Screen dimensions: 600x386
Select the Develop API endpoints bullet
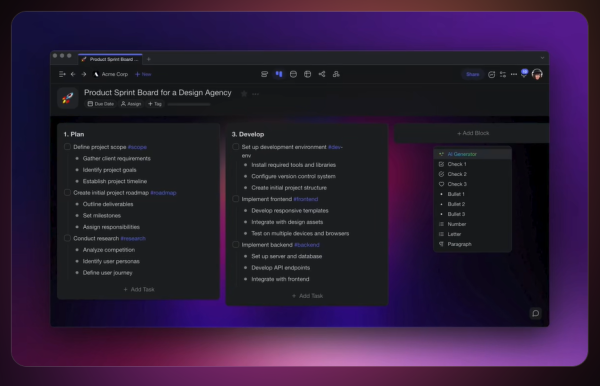tap(280, 268)
